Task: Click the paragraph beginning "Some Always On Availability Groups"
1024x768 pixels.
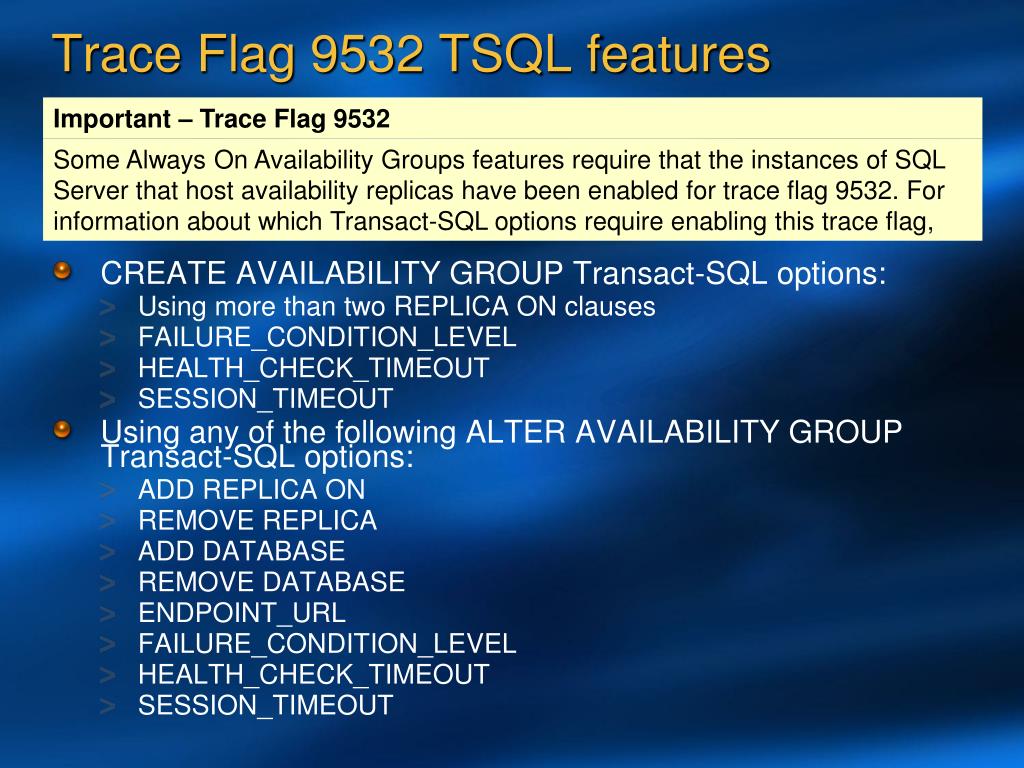Action: point(499,190)
